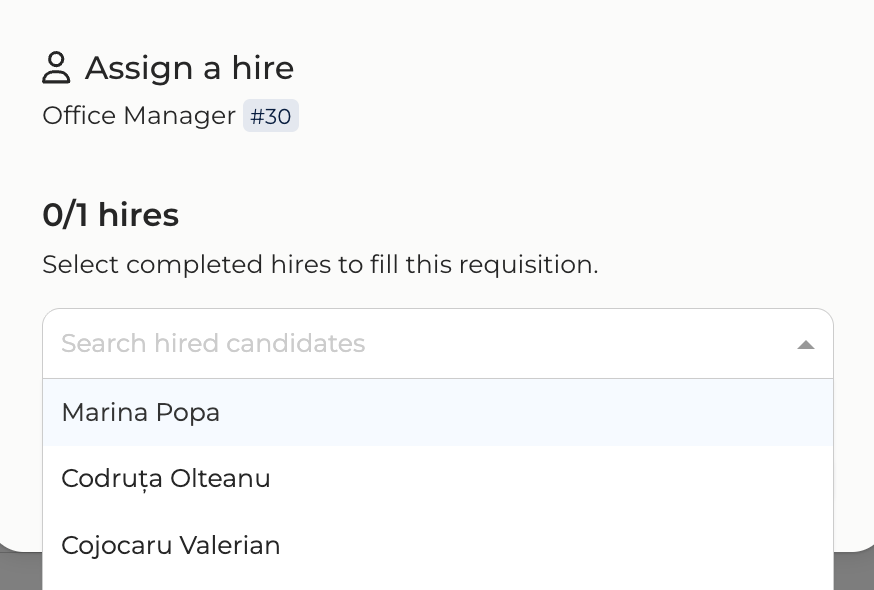Image resolution: width=874 pixels, height=590 pixels.
Task: Click the 0/1 hires counter heading
Action: point(111,215)
